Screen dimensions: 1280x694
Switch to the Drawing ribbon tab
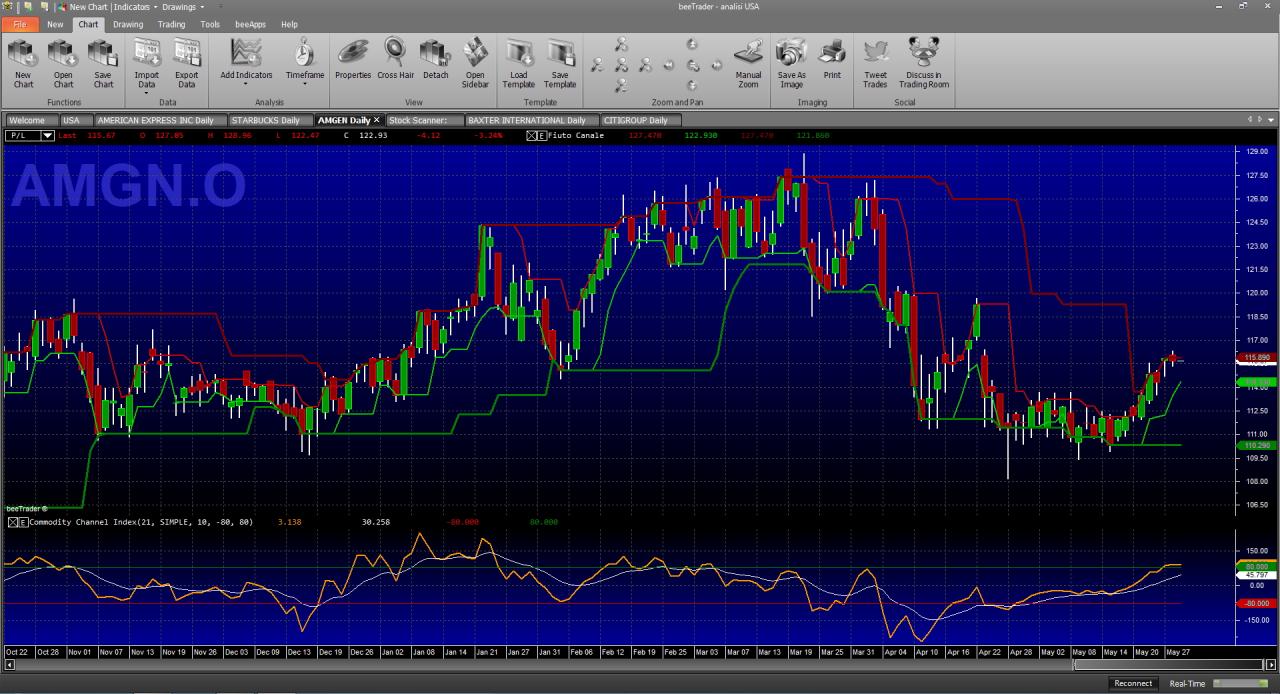pos(128,24)
